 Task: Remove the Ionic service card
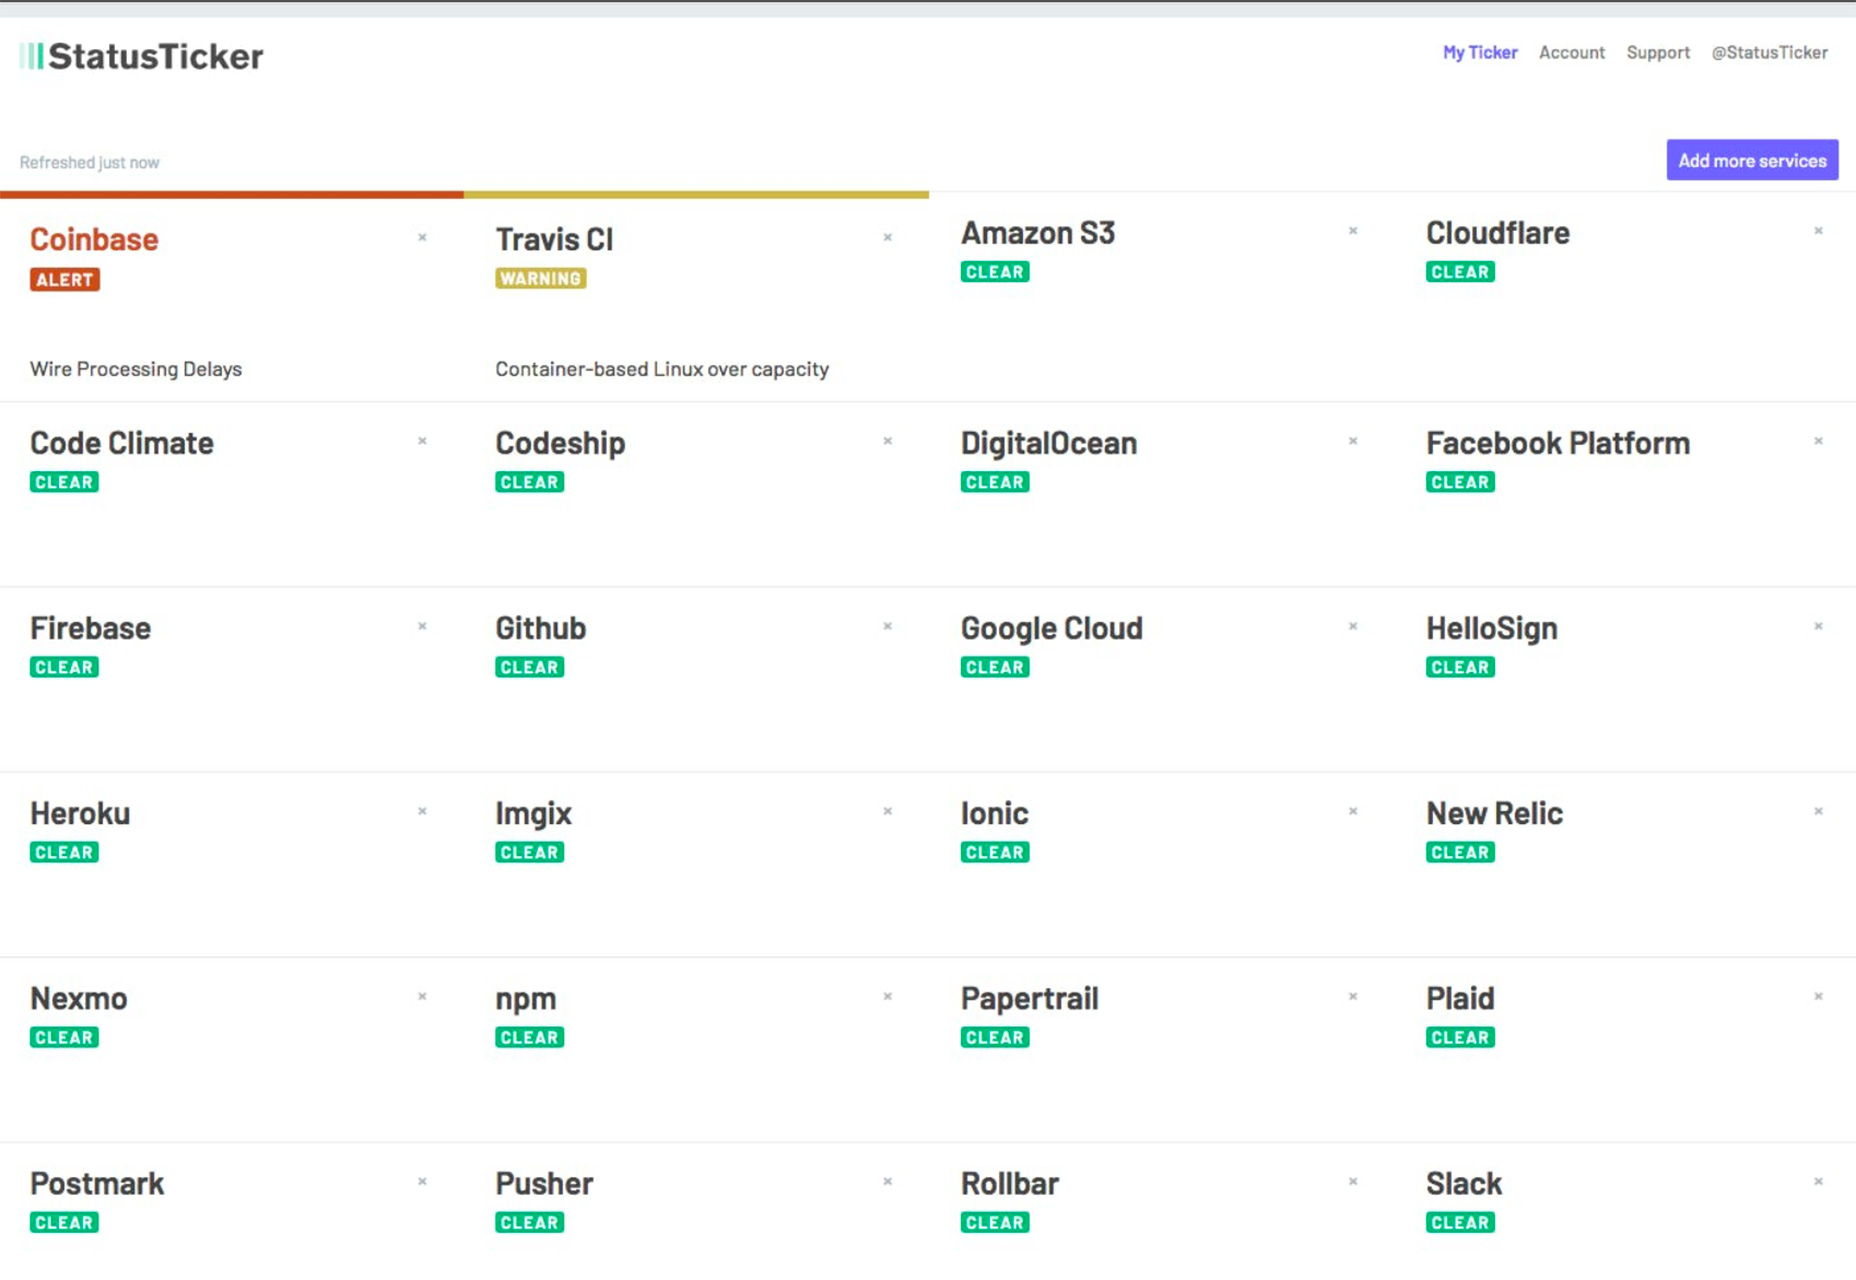pos(1353,811)
